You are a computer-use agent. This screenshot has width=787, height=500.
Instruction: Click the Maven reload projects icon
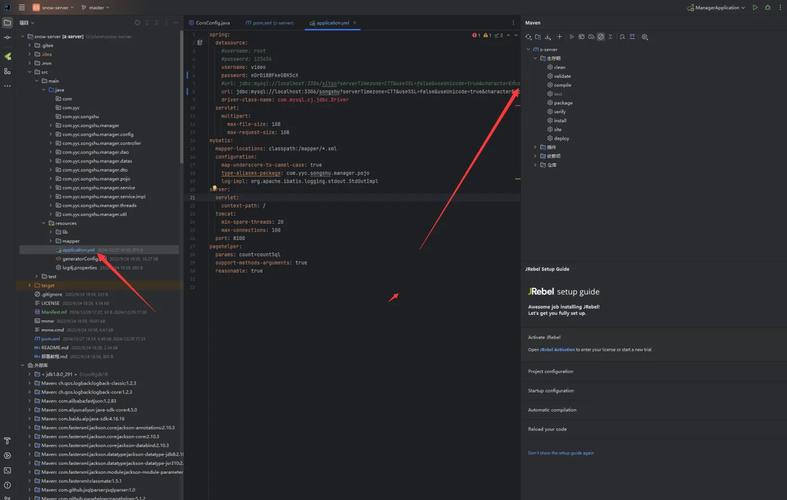(528, 37)
